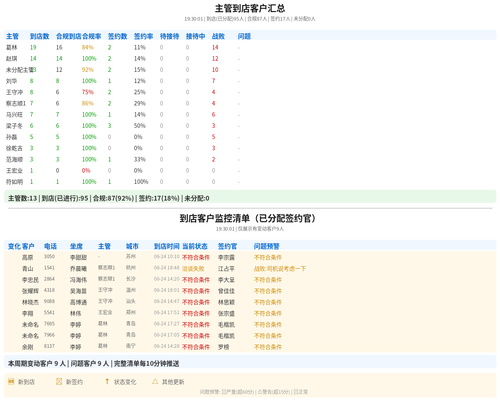
Task: Click the 签约率 column header
Action: (x=143, y=36)
